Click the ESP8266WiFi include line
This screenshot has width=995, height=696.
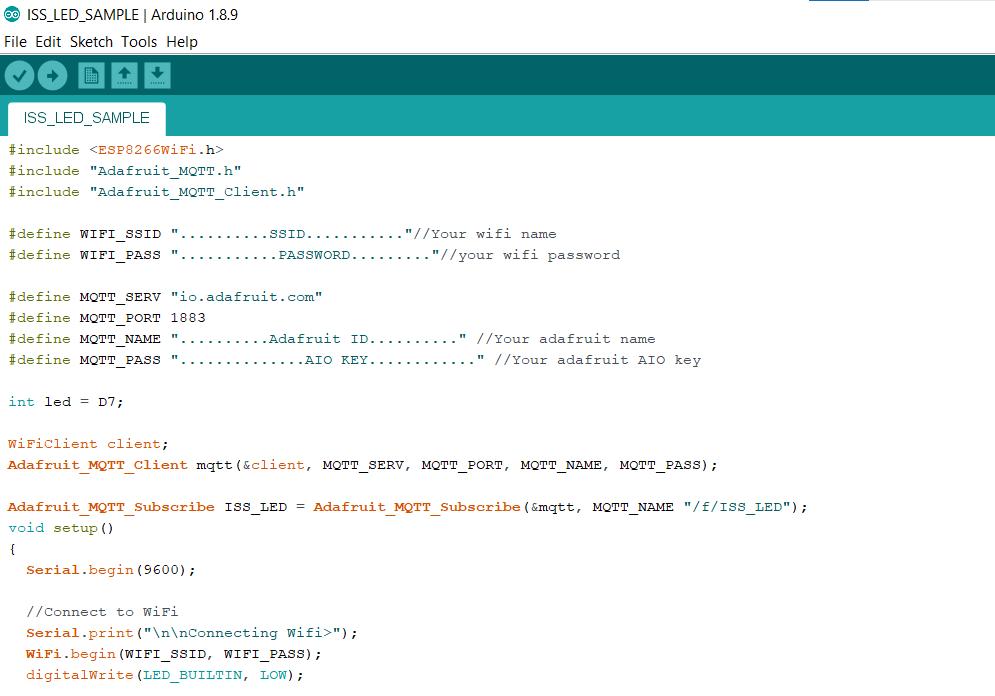point(115,150)
